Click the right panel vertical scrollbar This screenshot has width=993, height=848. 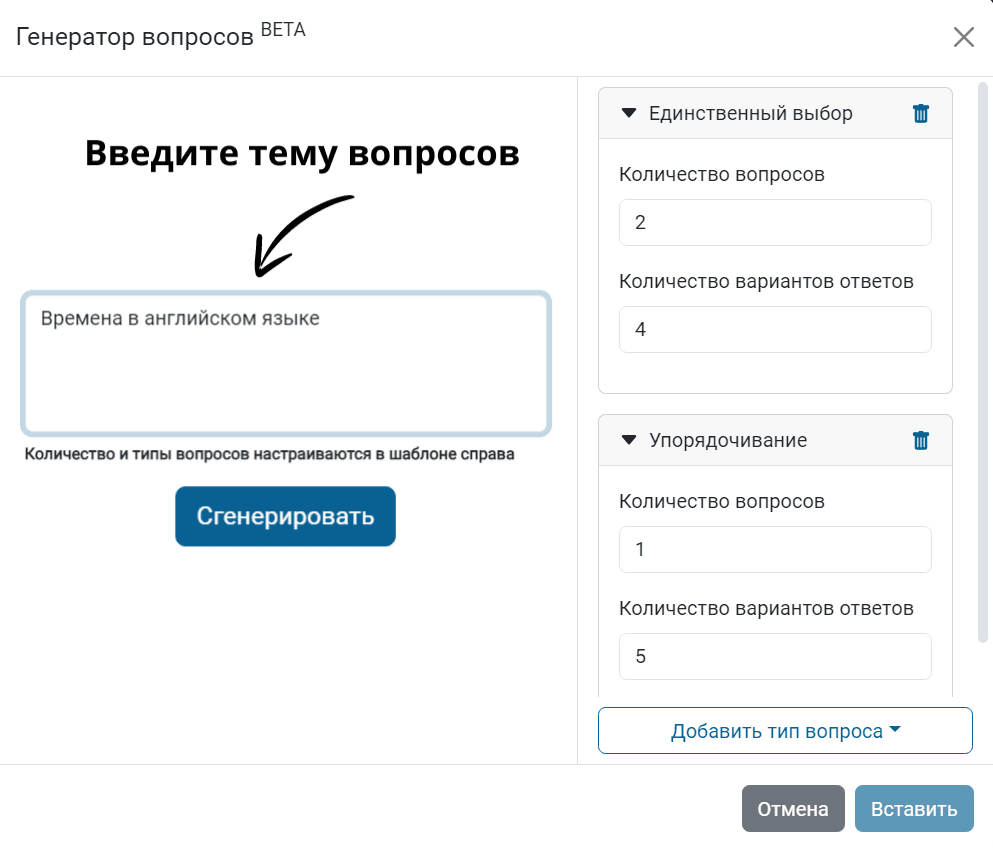click(x=984, y=362)
